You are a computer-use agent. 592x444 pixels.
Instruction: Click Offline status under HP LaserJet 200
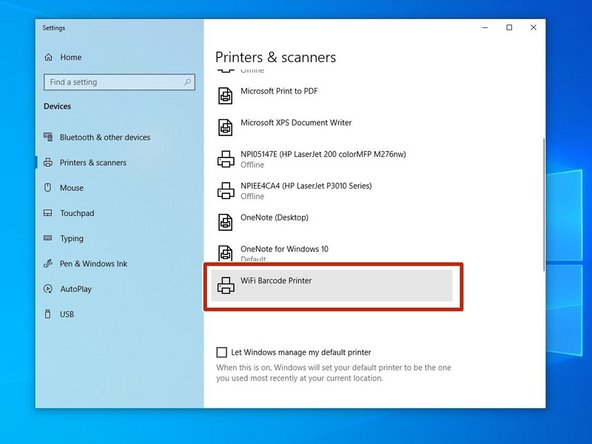point(252,165)
